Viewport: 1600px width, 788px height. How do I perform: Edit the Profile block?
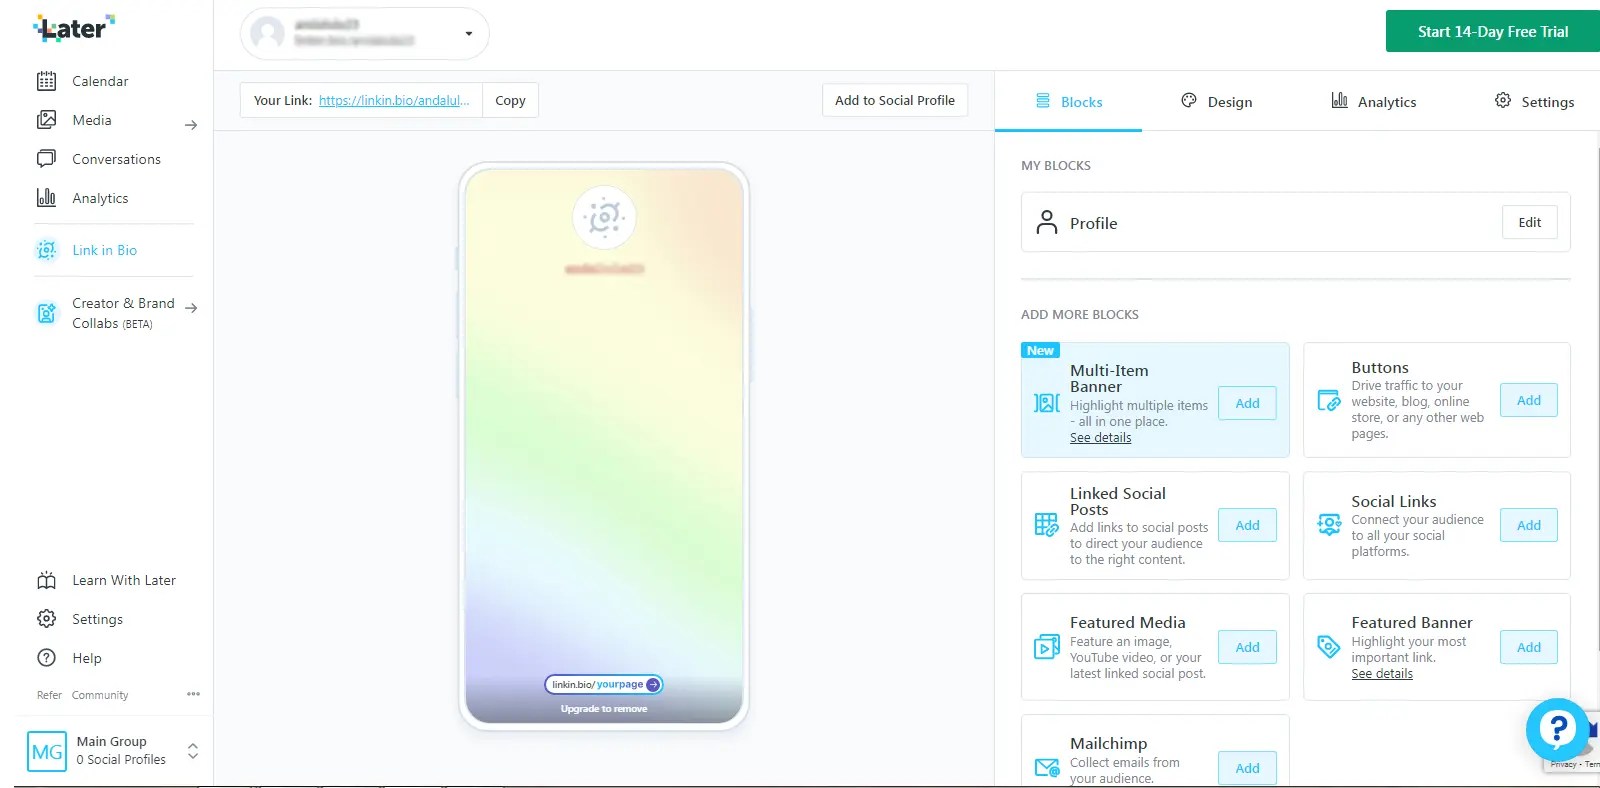click(x=1529, y=222)
